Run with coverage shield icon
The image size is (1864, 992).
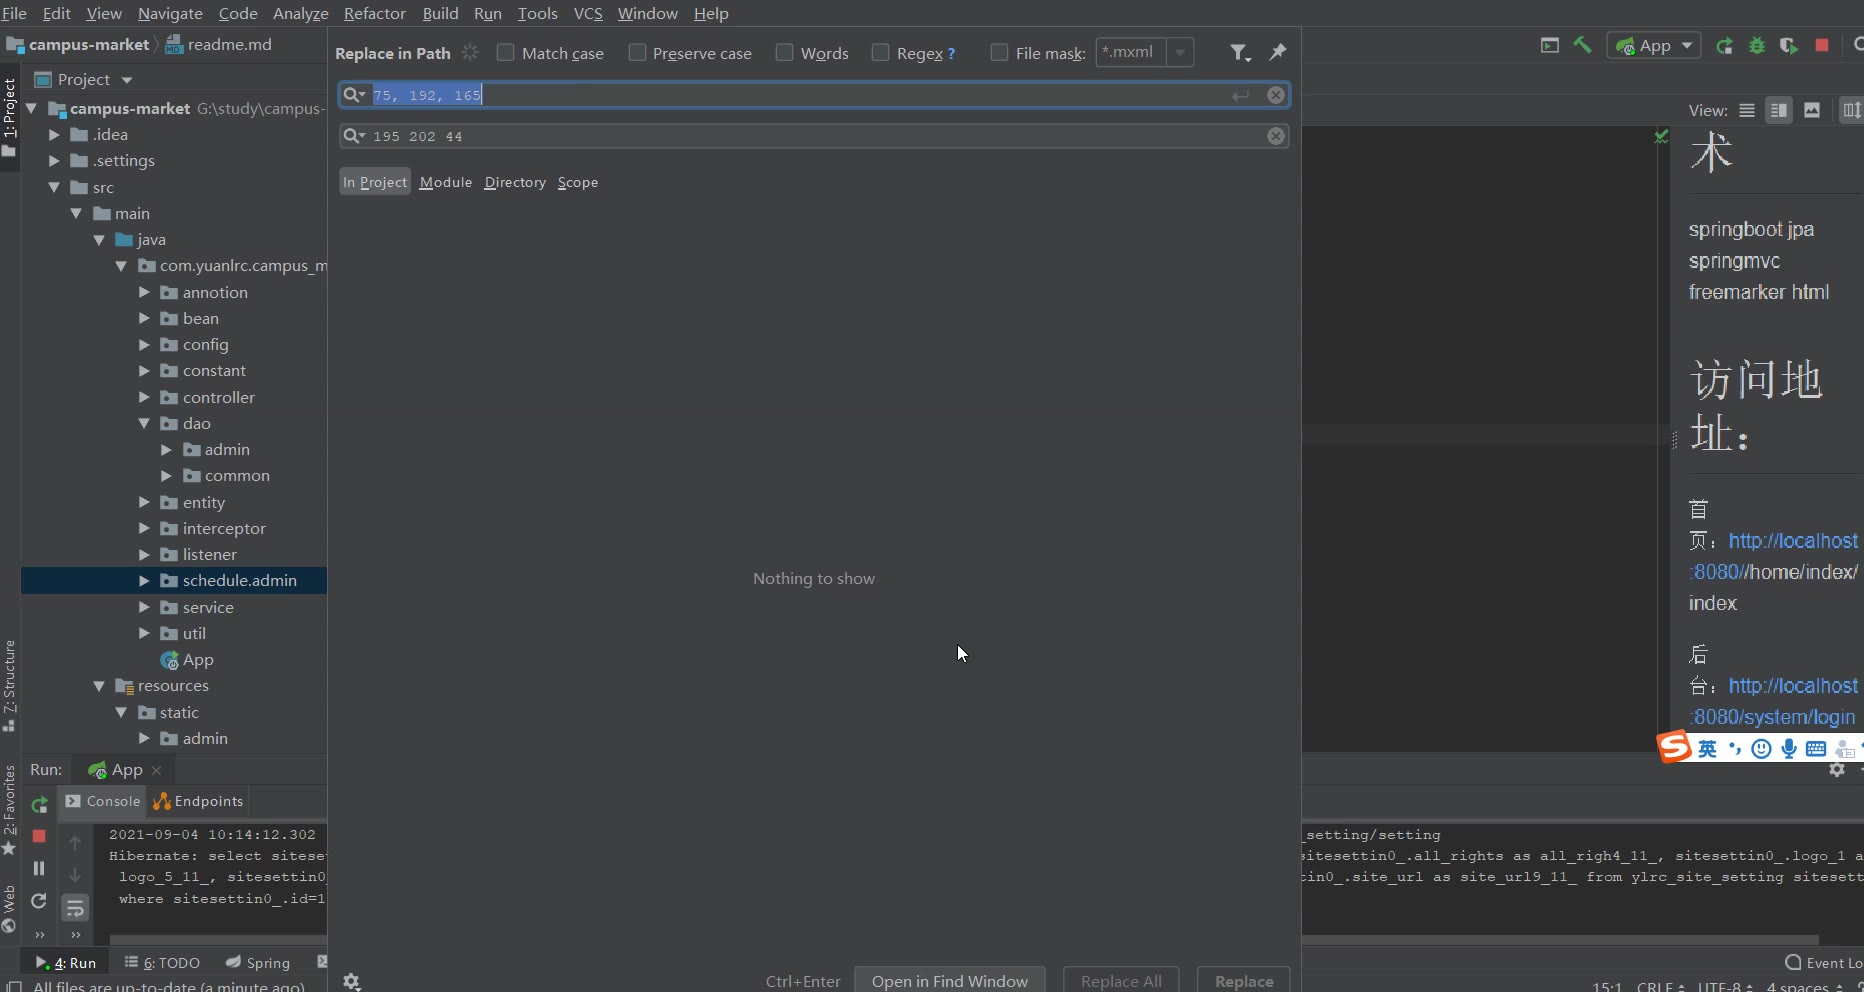coord(1789,46)
